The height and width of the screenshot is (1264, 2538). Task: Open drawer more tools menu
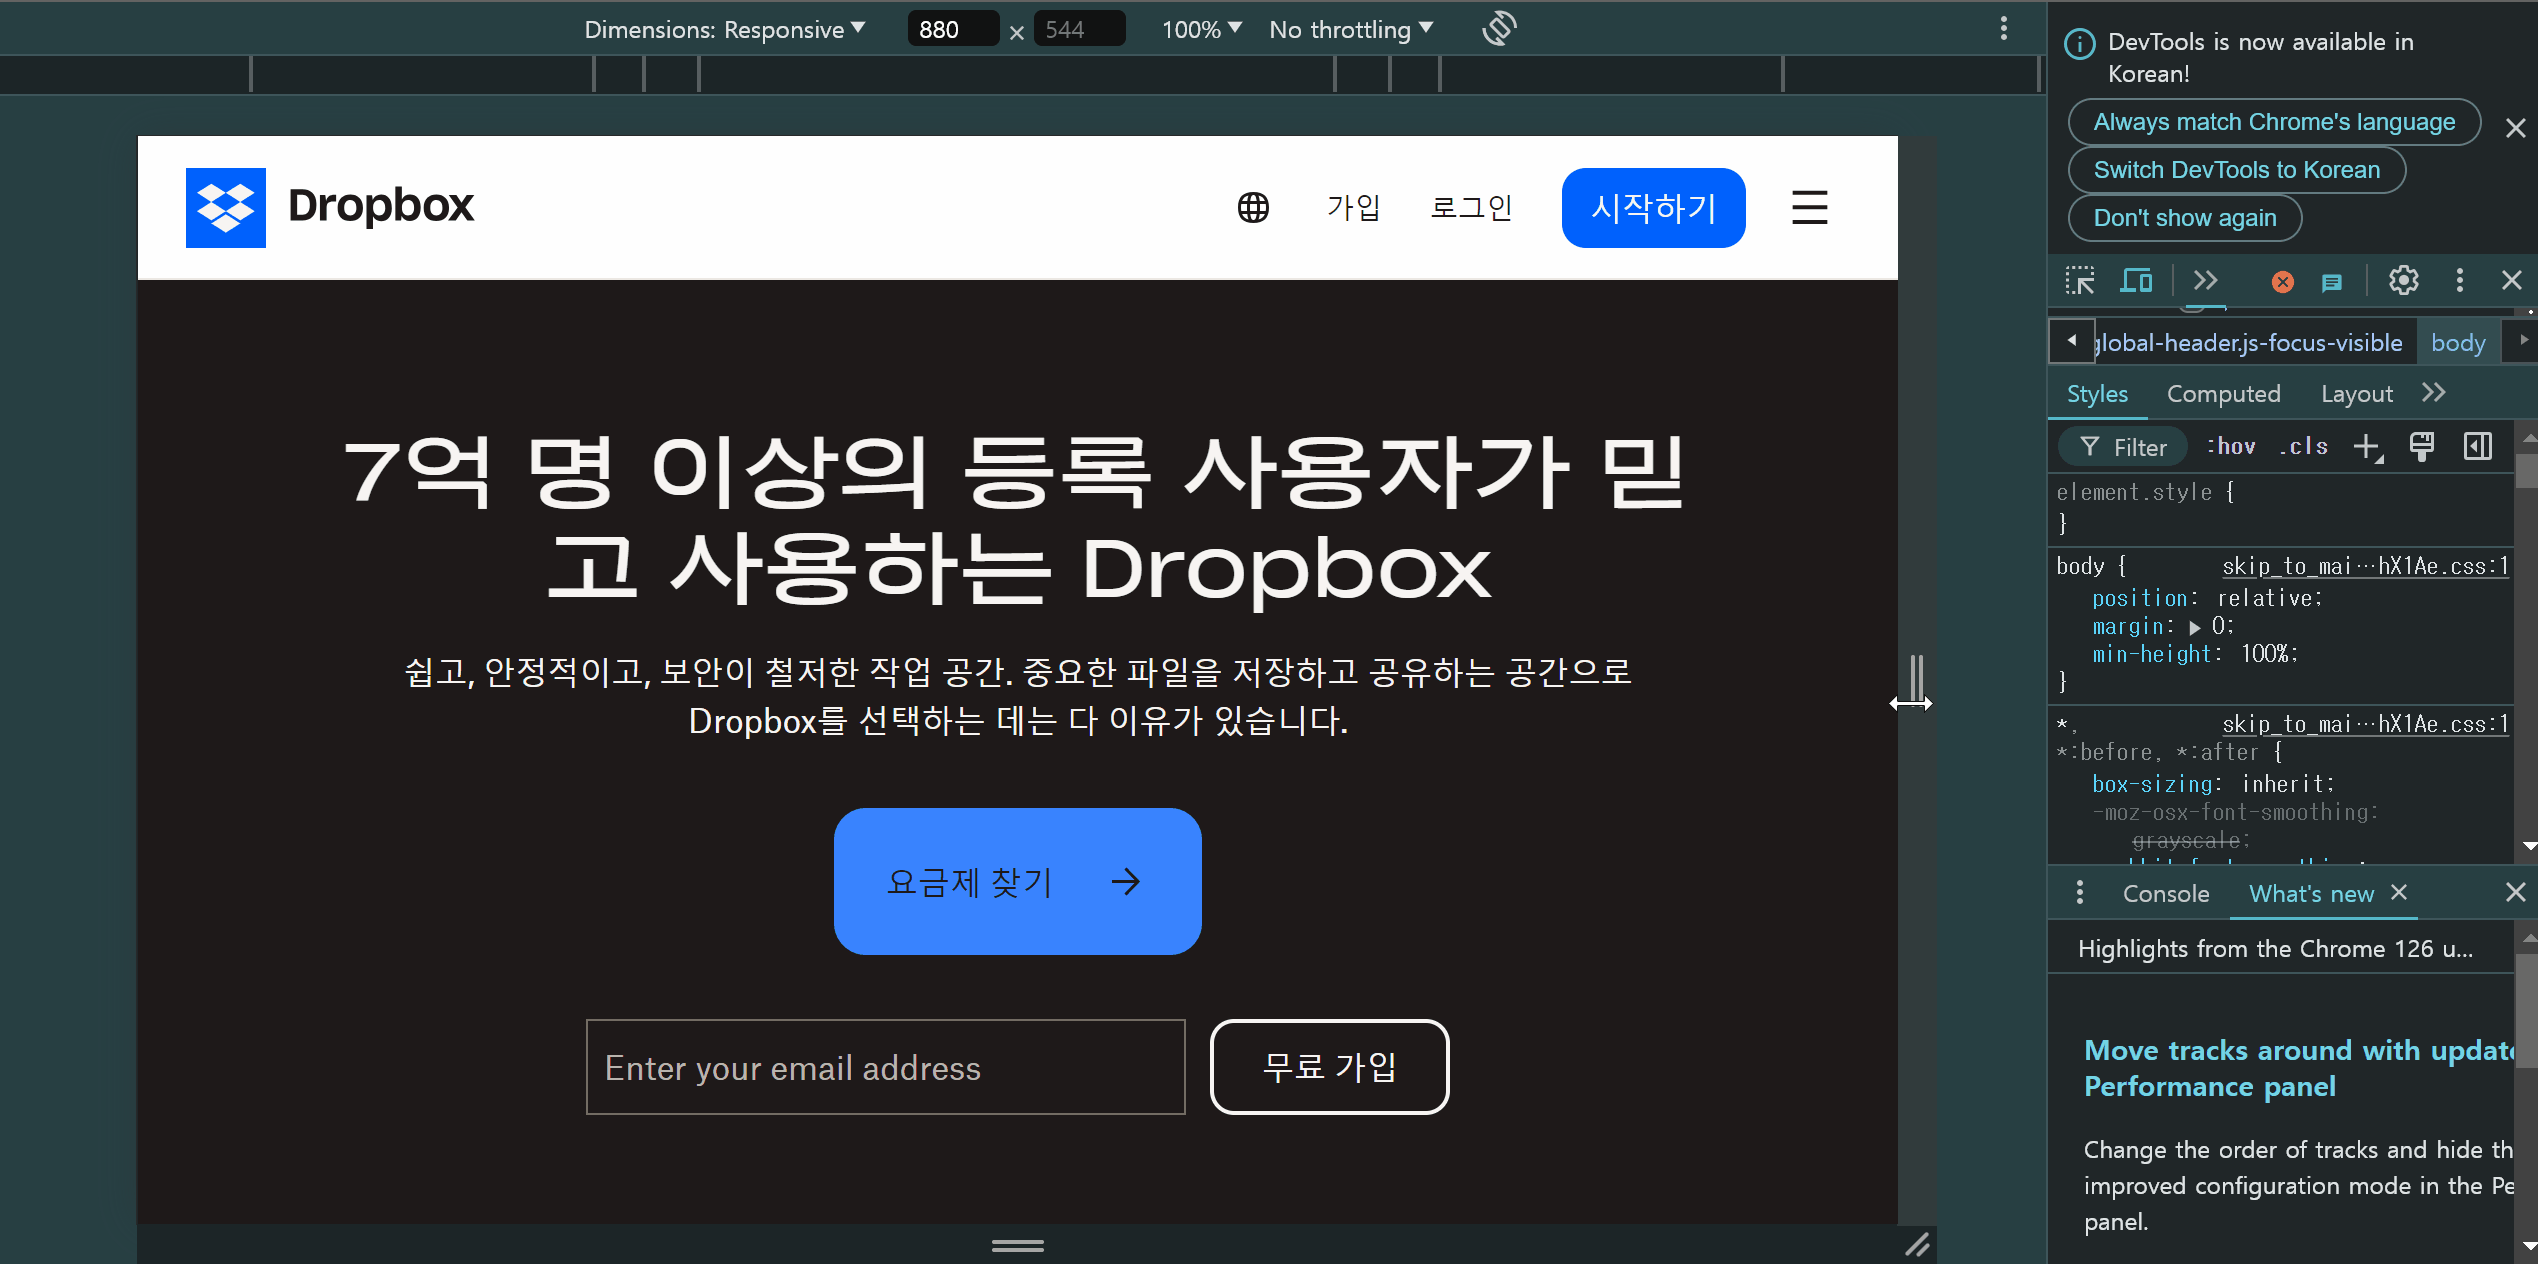2080,893
